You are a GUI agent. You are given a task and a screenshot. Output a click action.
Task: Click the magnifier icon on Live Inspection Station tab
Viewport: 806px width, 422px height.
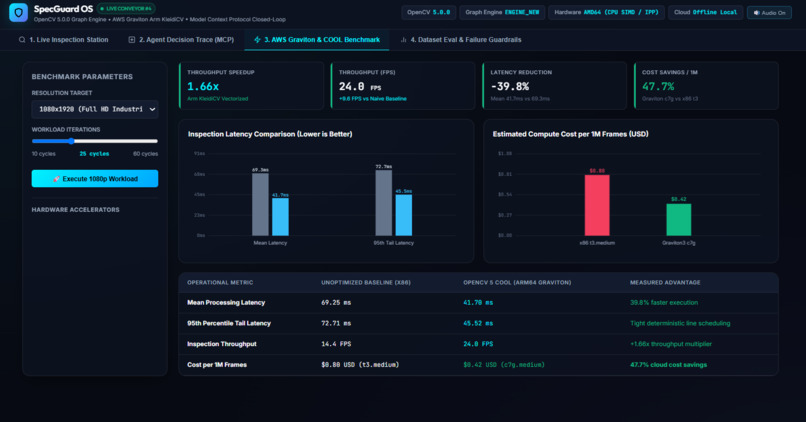coord(22,40)
